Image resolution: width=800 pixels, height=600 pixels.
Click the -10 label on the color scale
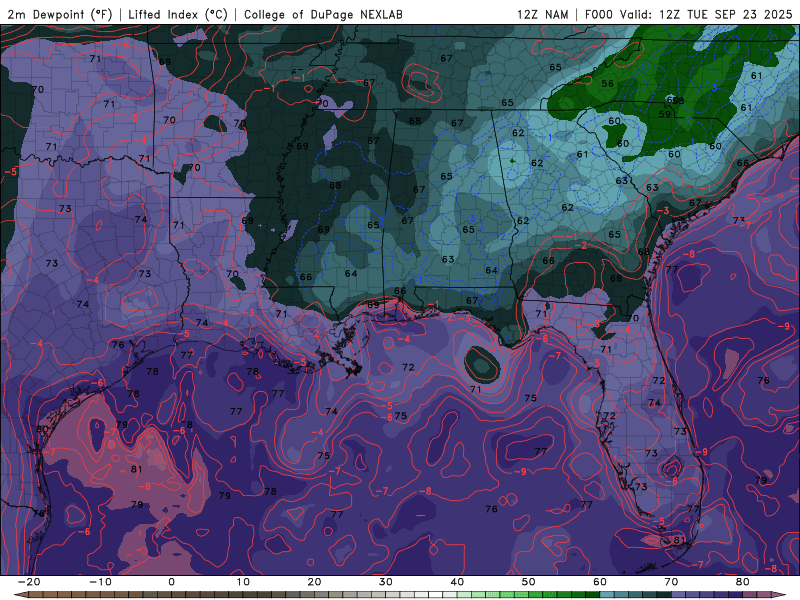[100, 582]
